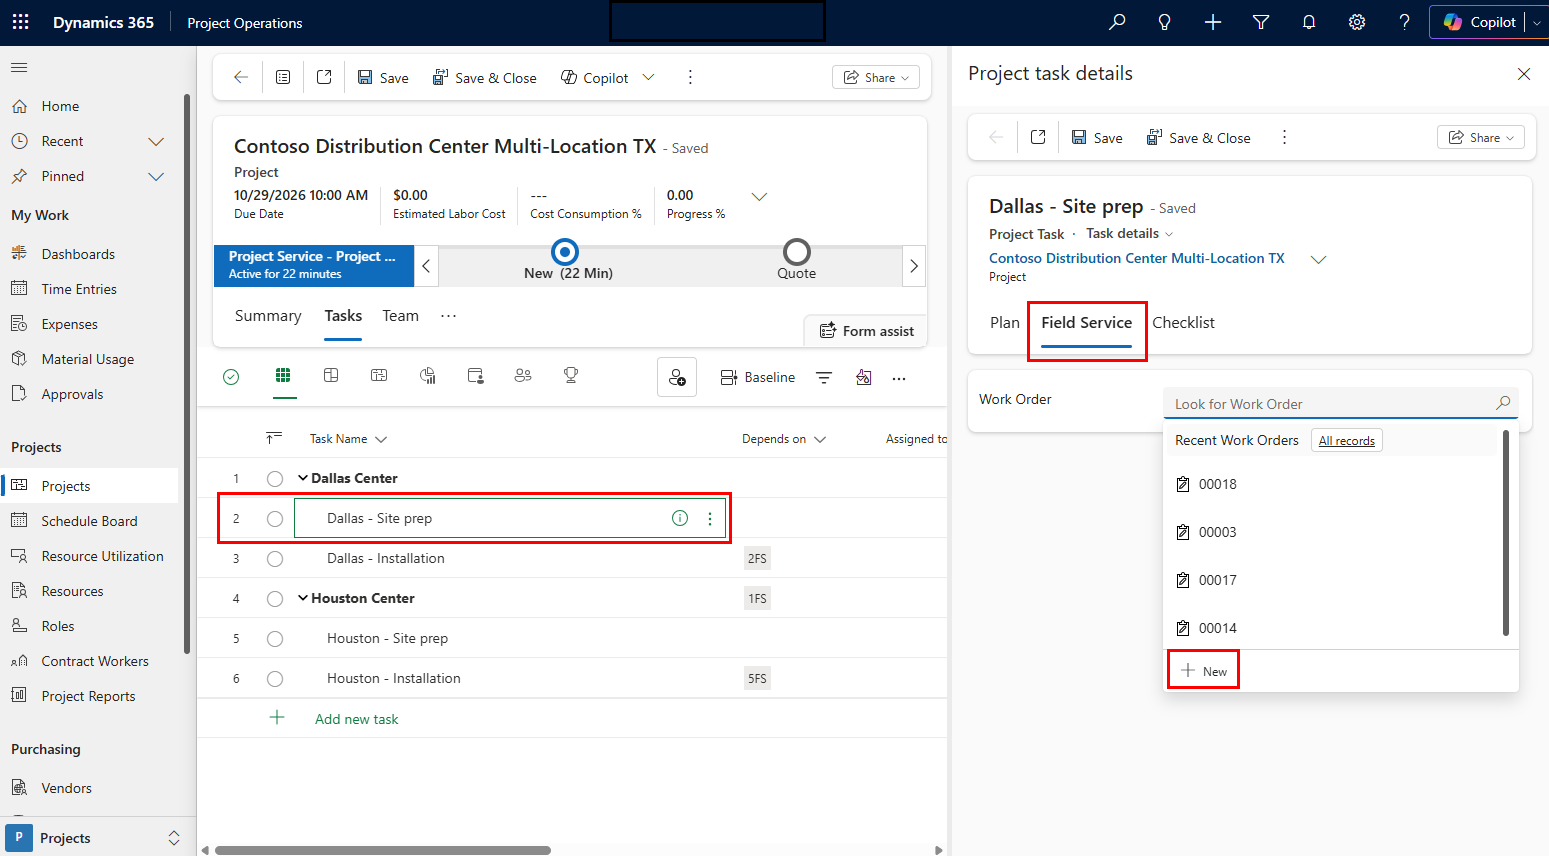Open the lightbulb assistant icon
The image size is (1549, 856).
[1165, 22]
